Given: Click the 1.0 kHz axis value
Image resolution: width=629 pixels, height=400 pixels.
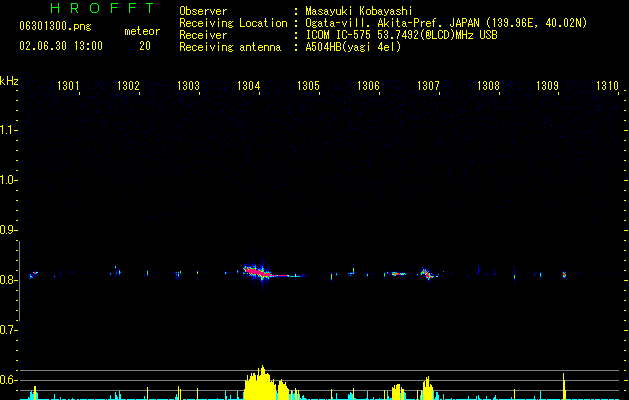Looking at the screenshot, I should 8,180.
